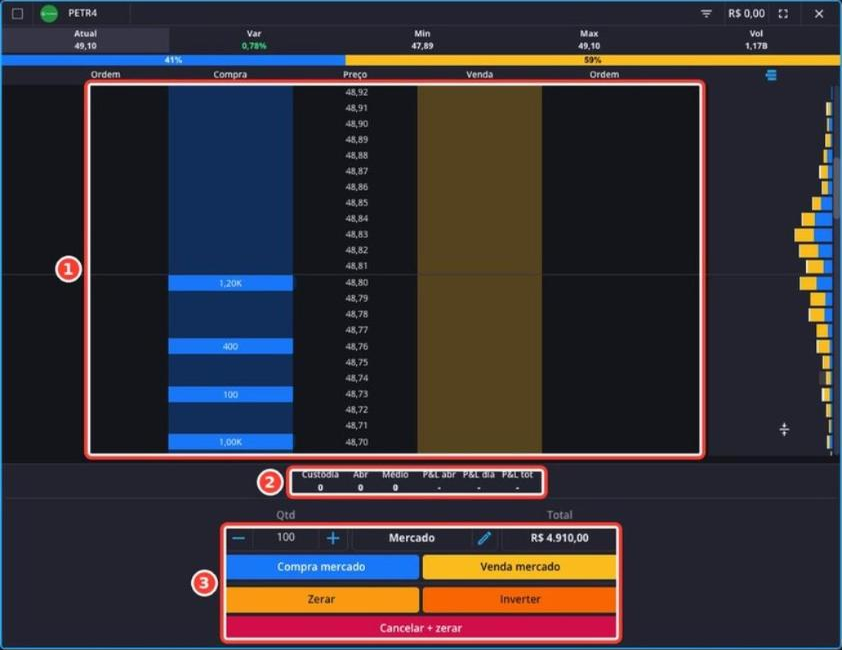Click the Venda mercado button
This screenshot has width=842, height=650.
(x=519, y=567)
